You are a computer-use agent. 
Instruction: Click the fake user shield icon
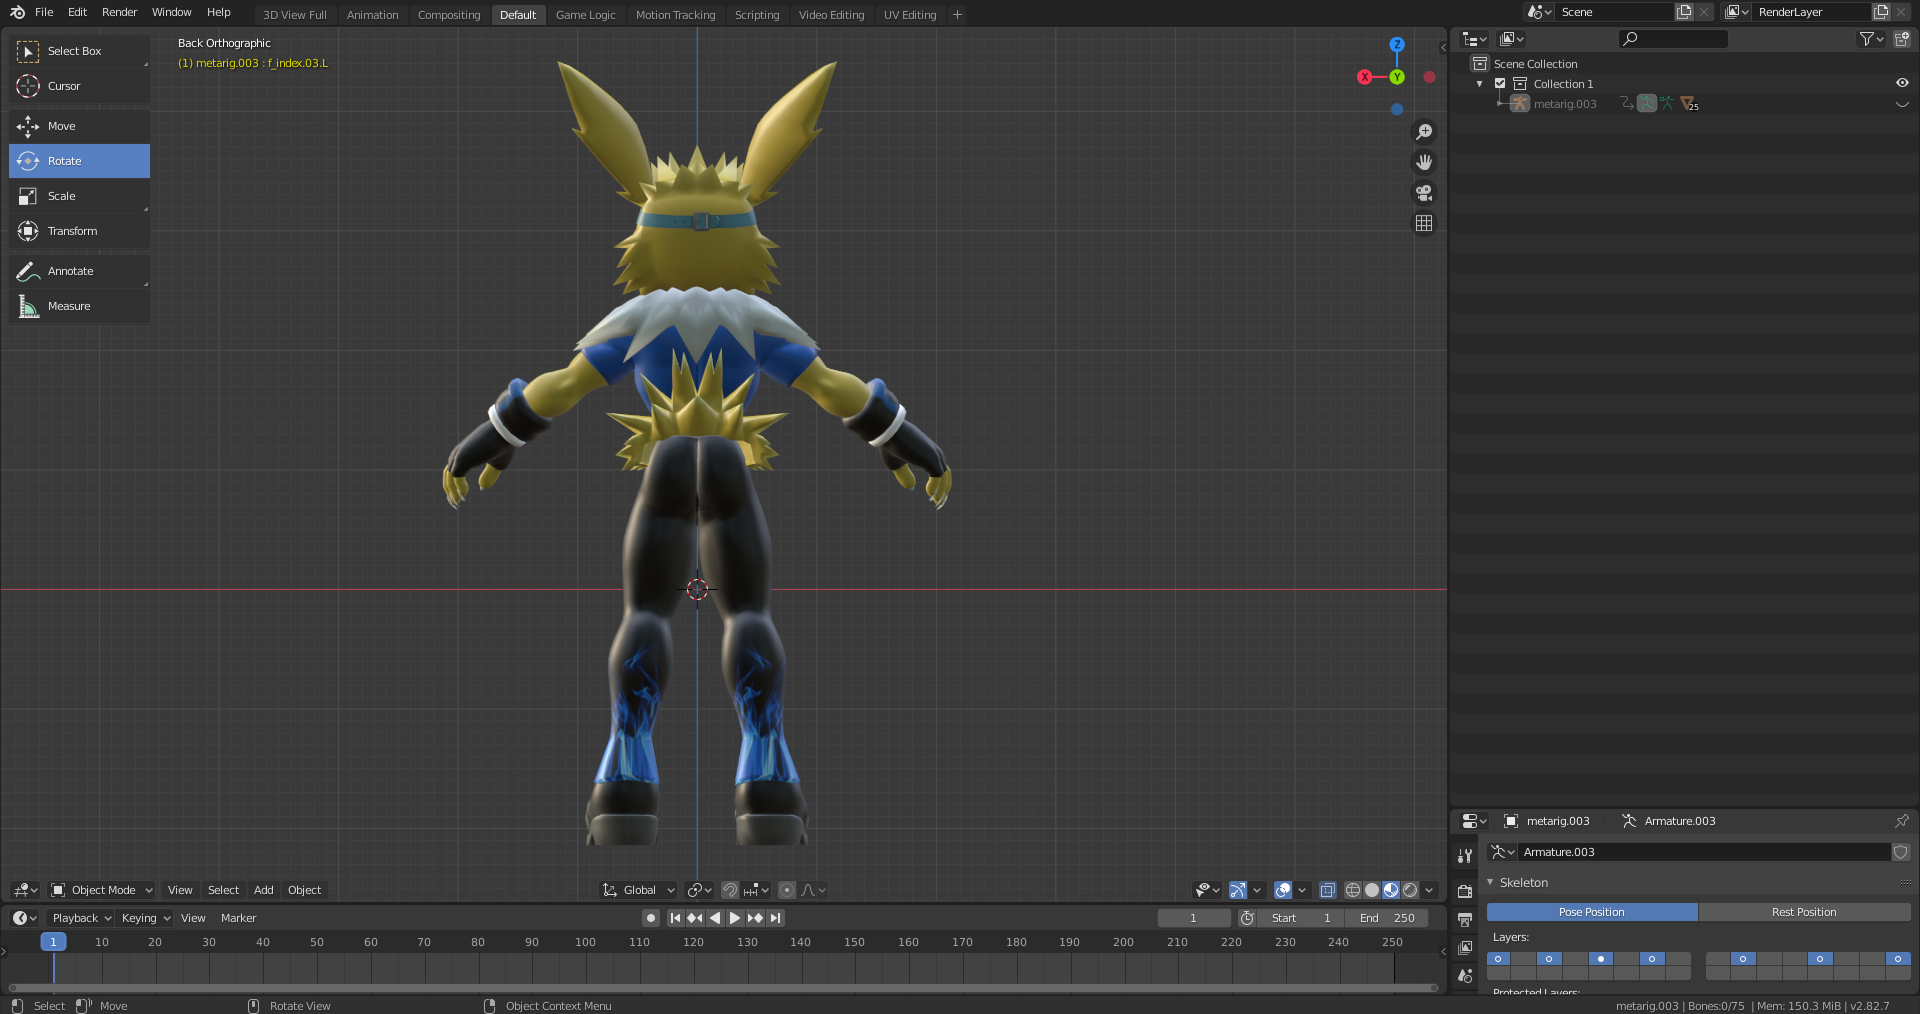(x=1901, y=852)
